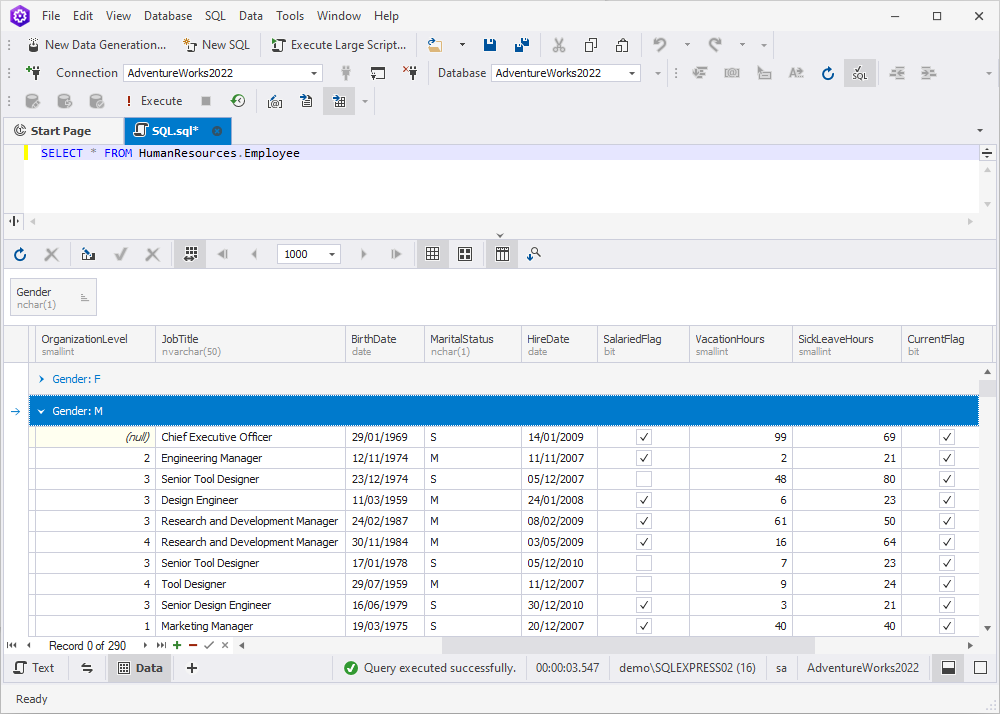Collapse the Gender: M group
The height and width of the screenshot is (714, 1000).
click(x=41, y=411)
